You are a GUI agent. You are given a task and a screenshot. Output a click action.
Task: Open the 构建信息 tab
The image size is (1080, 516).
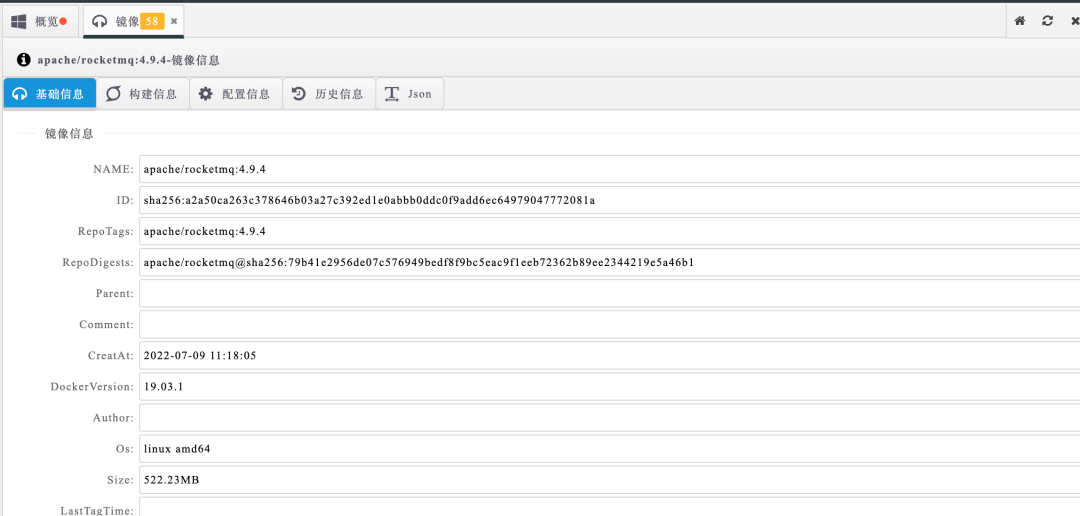pyautogui.click(x=143, y=94)
